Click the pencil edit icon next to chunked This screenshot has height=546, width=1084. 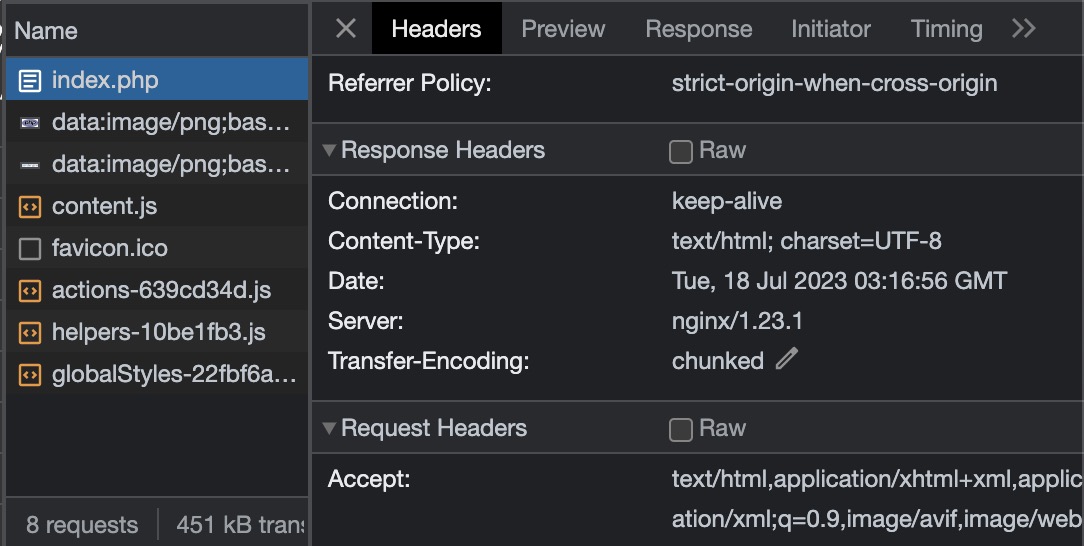pyautogui.click(x=787, y=359)
